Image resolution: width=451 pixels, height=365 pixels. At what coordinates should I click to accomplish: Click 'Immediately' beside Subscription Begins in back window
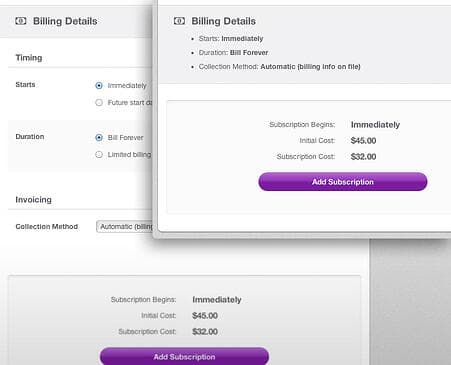point(217,300)
